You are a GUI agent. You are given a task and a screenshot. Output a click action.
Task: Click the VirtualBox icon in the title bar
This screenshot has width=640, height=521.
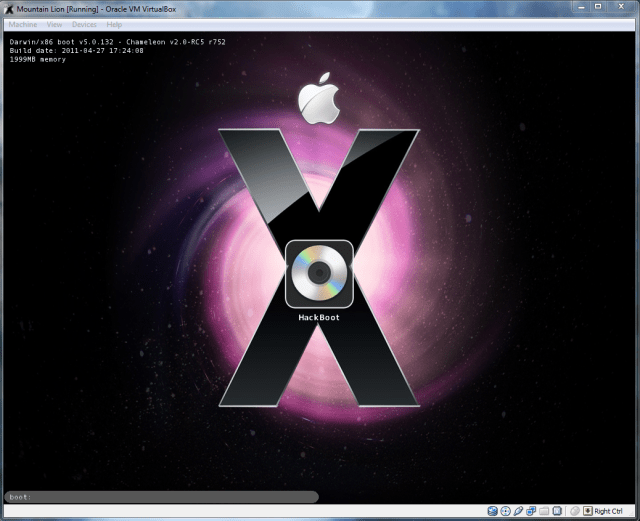[9, 8]
